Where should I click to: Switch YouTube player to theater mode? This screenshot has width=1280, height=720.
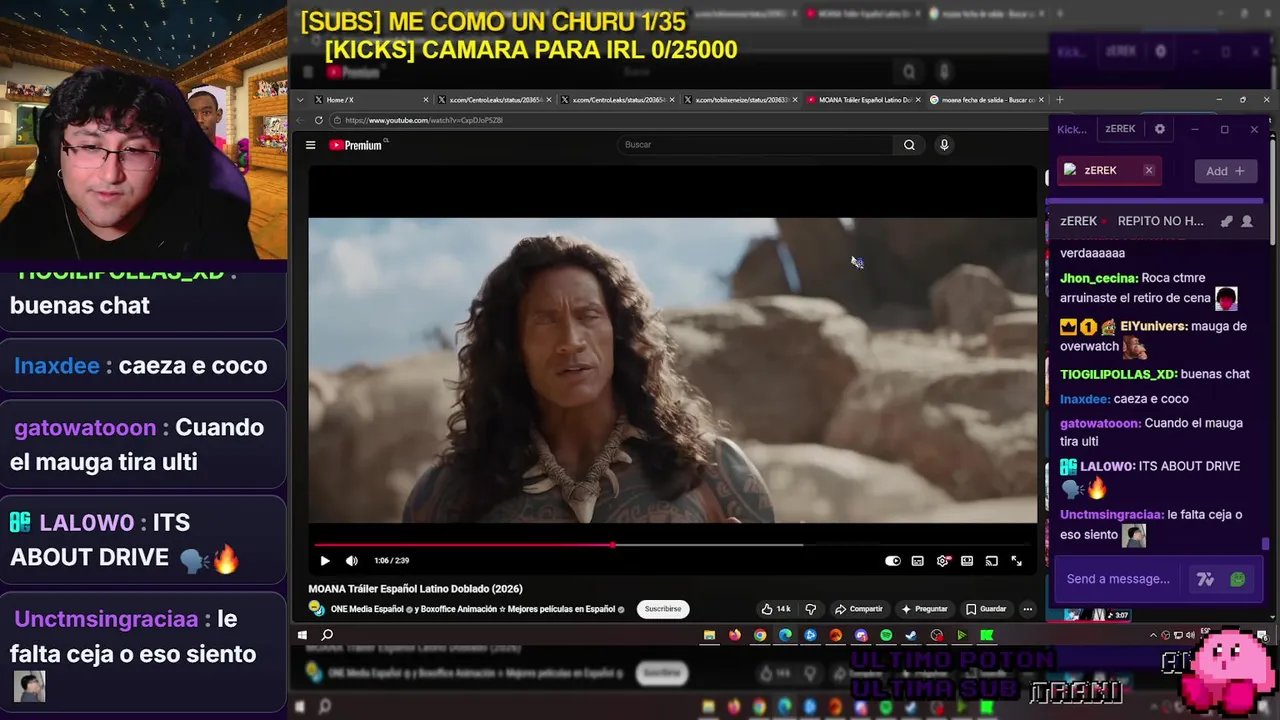(967, 561)
